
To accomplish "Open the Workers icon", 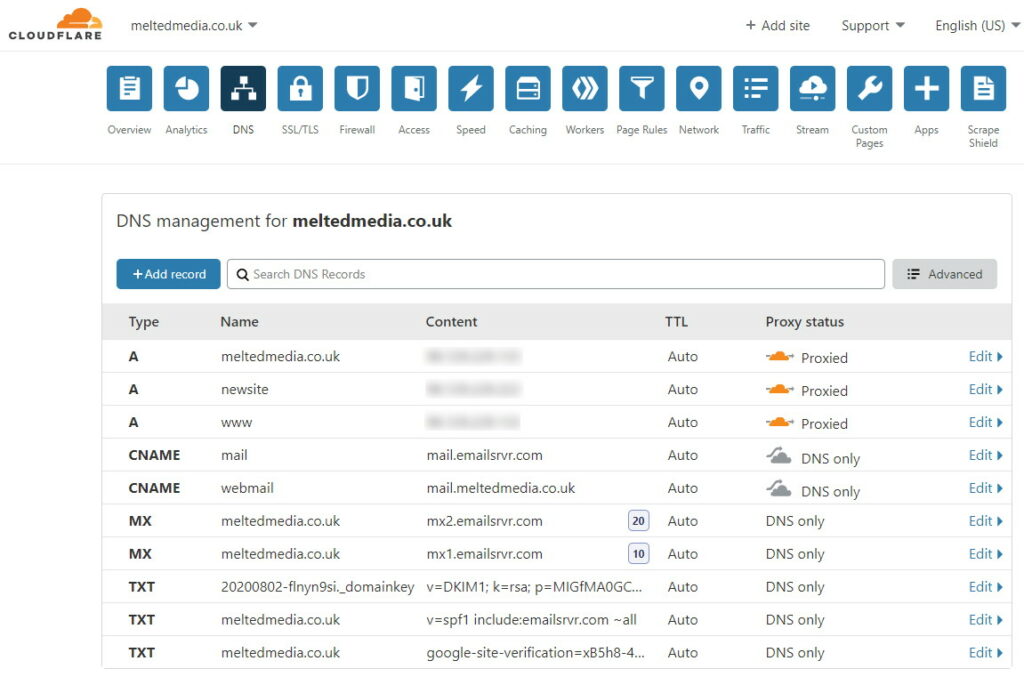I will pyautogui.click(x=584, y=88).
